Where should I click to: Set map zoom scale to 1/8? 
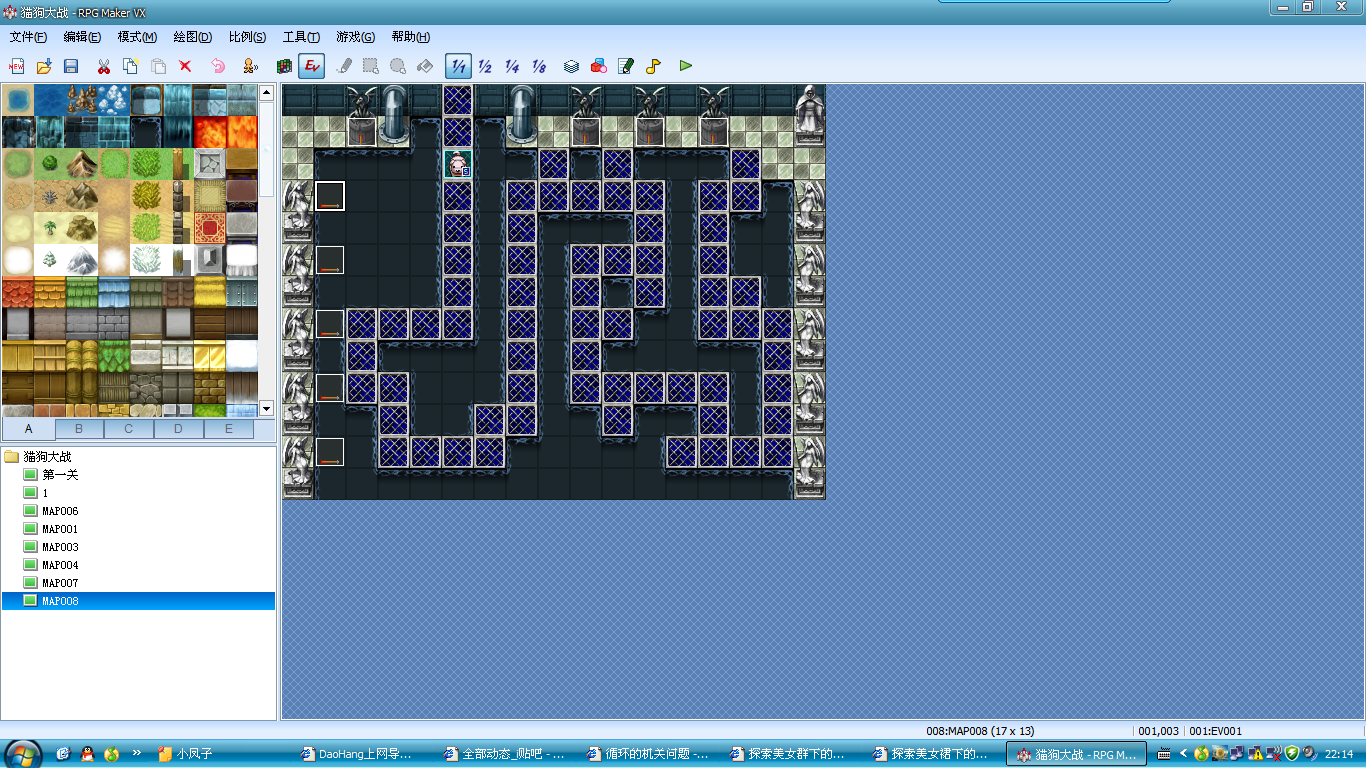539,66
